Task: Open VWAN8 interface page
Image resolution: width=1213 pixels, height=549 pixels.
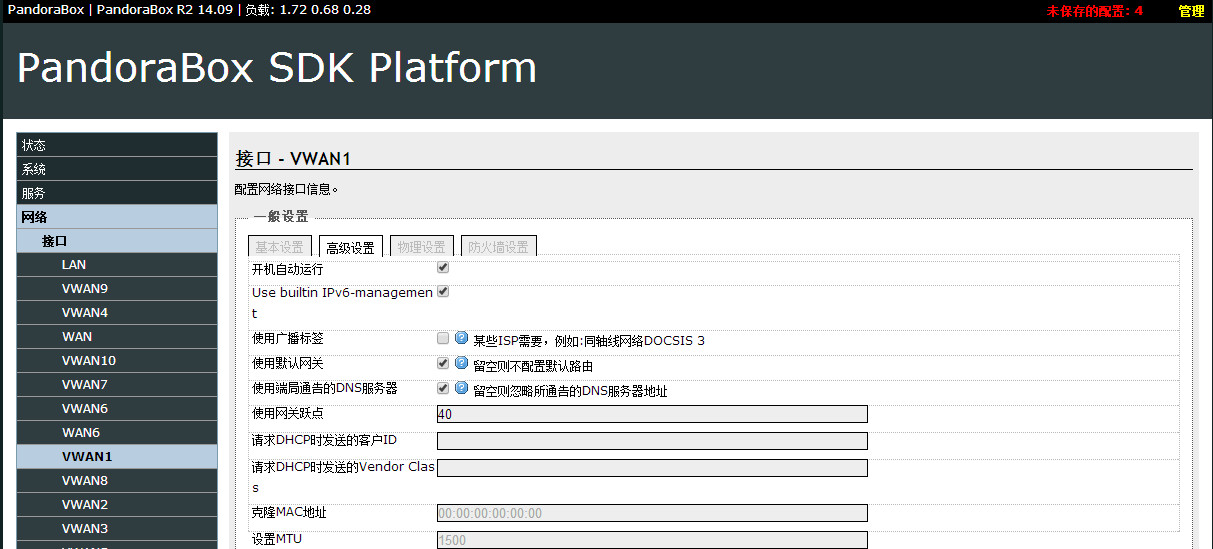Action: 117,481
